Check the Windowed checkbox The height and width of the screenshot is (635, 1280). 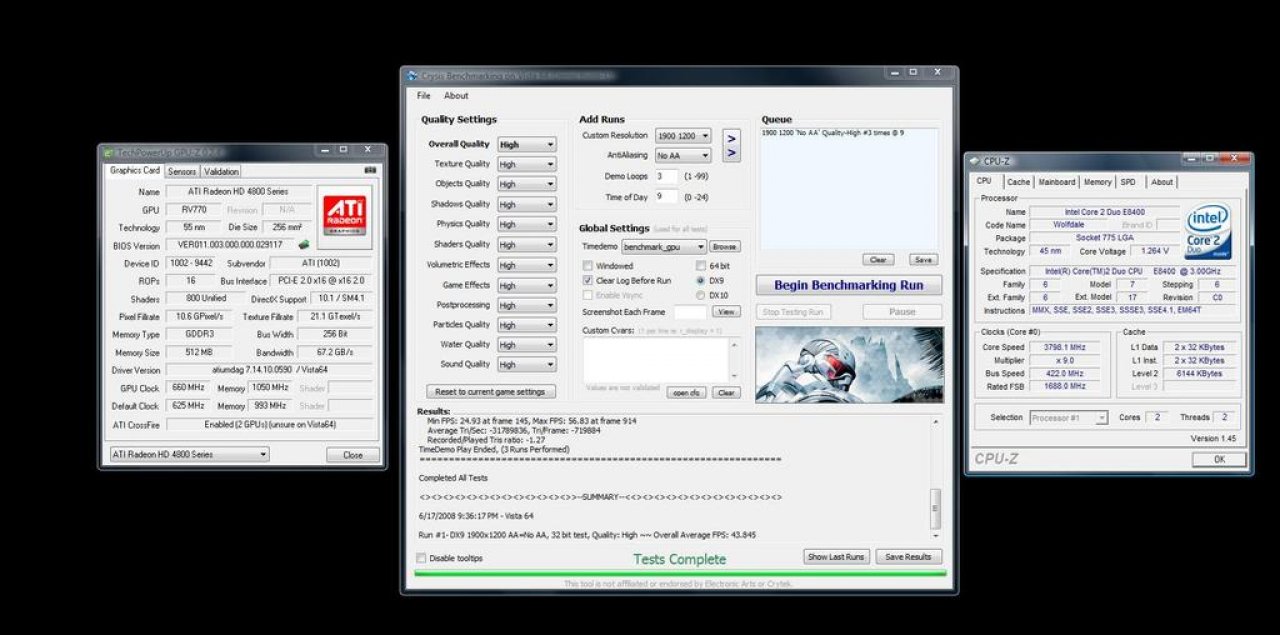click(588, 266)
